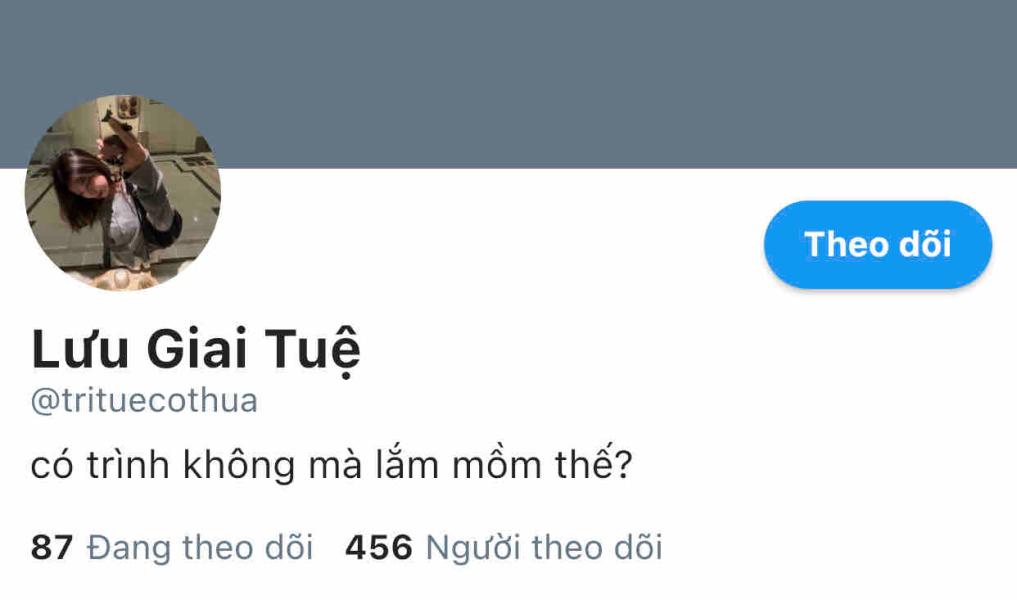Click the @trituecothua username handle

coord(144,400)
